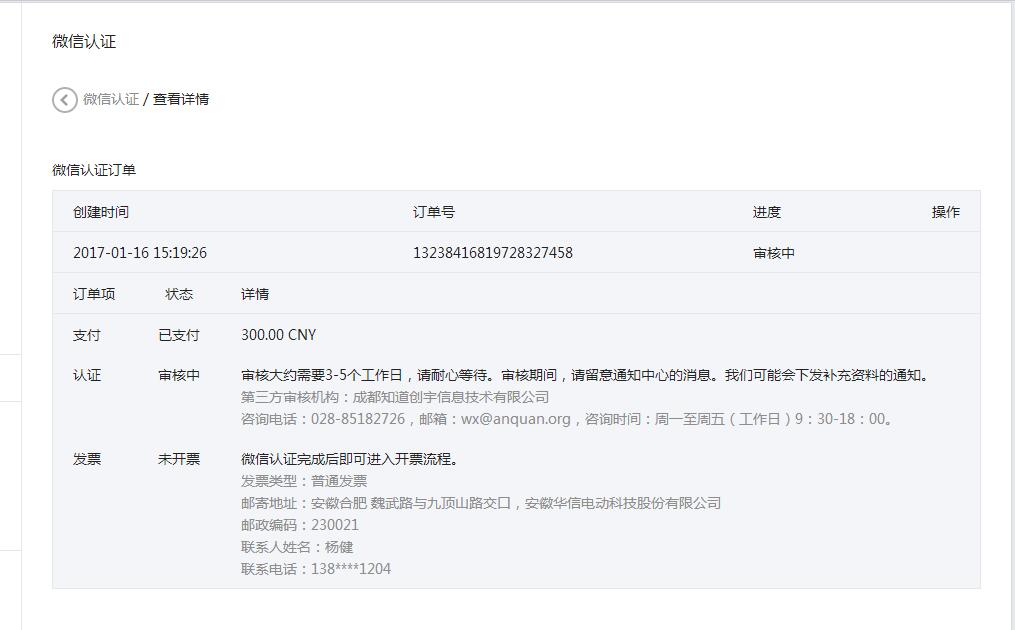
Task: Click the 状态 sub-header
Action: [x=179, y=294]
